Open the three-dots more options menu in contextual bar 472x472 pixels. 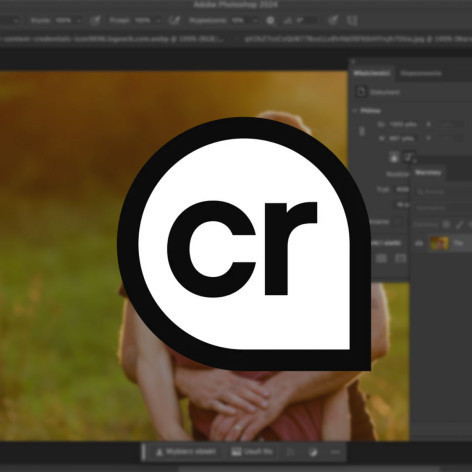tap(335, 452)
